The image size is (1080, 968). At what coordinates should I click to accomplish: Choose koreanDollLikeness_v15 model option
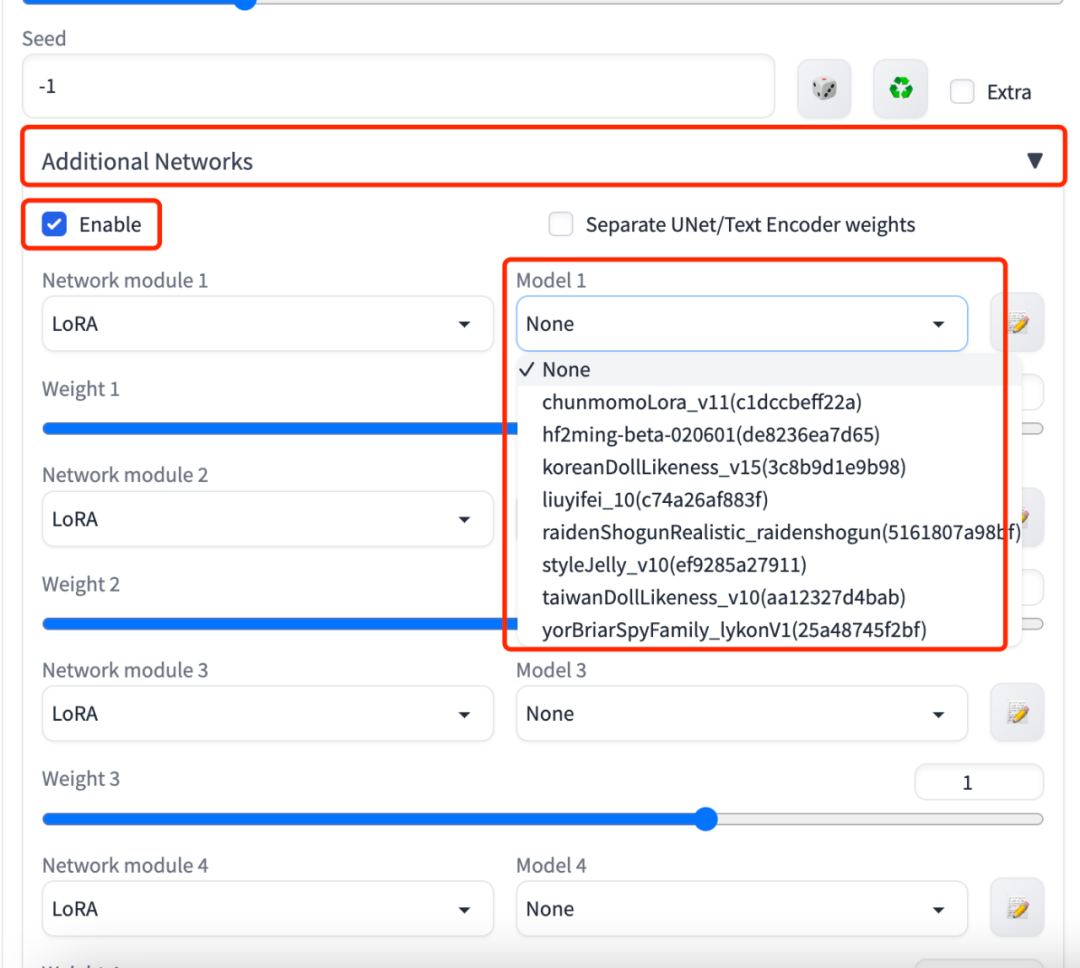click(768, 467)
